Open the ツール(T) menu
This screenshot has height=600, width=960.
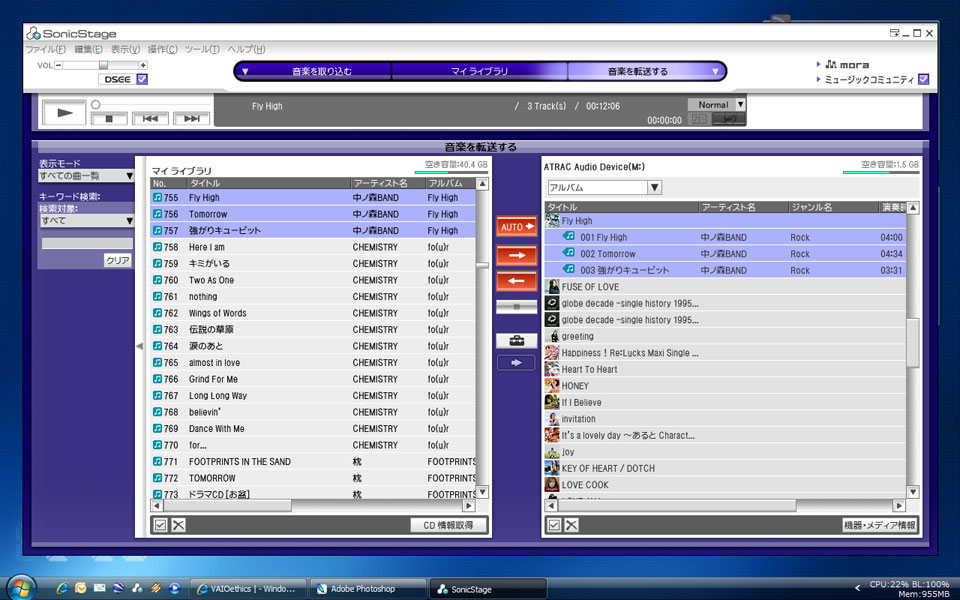tap(202, 49)
